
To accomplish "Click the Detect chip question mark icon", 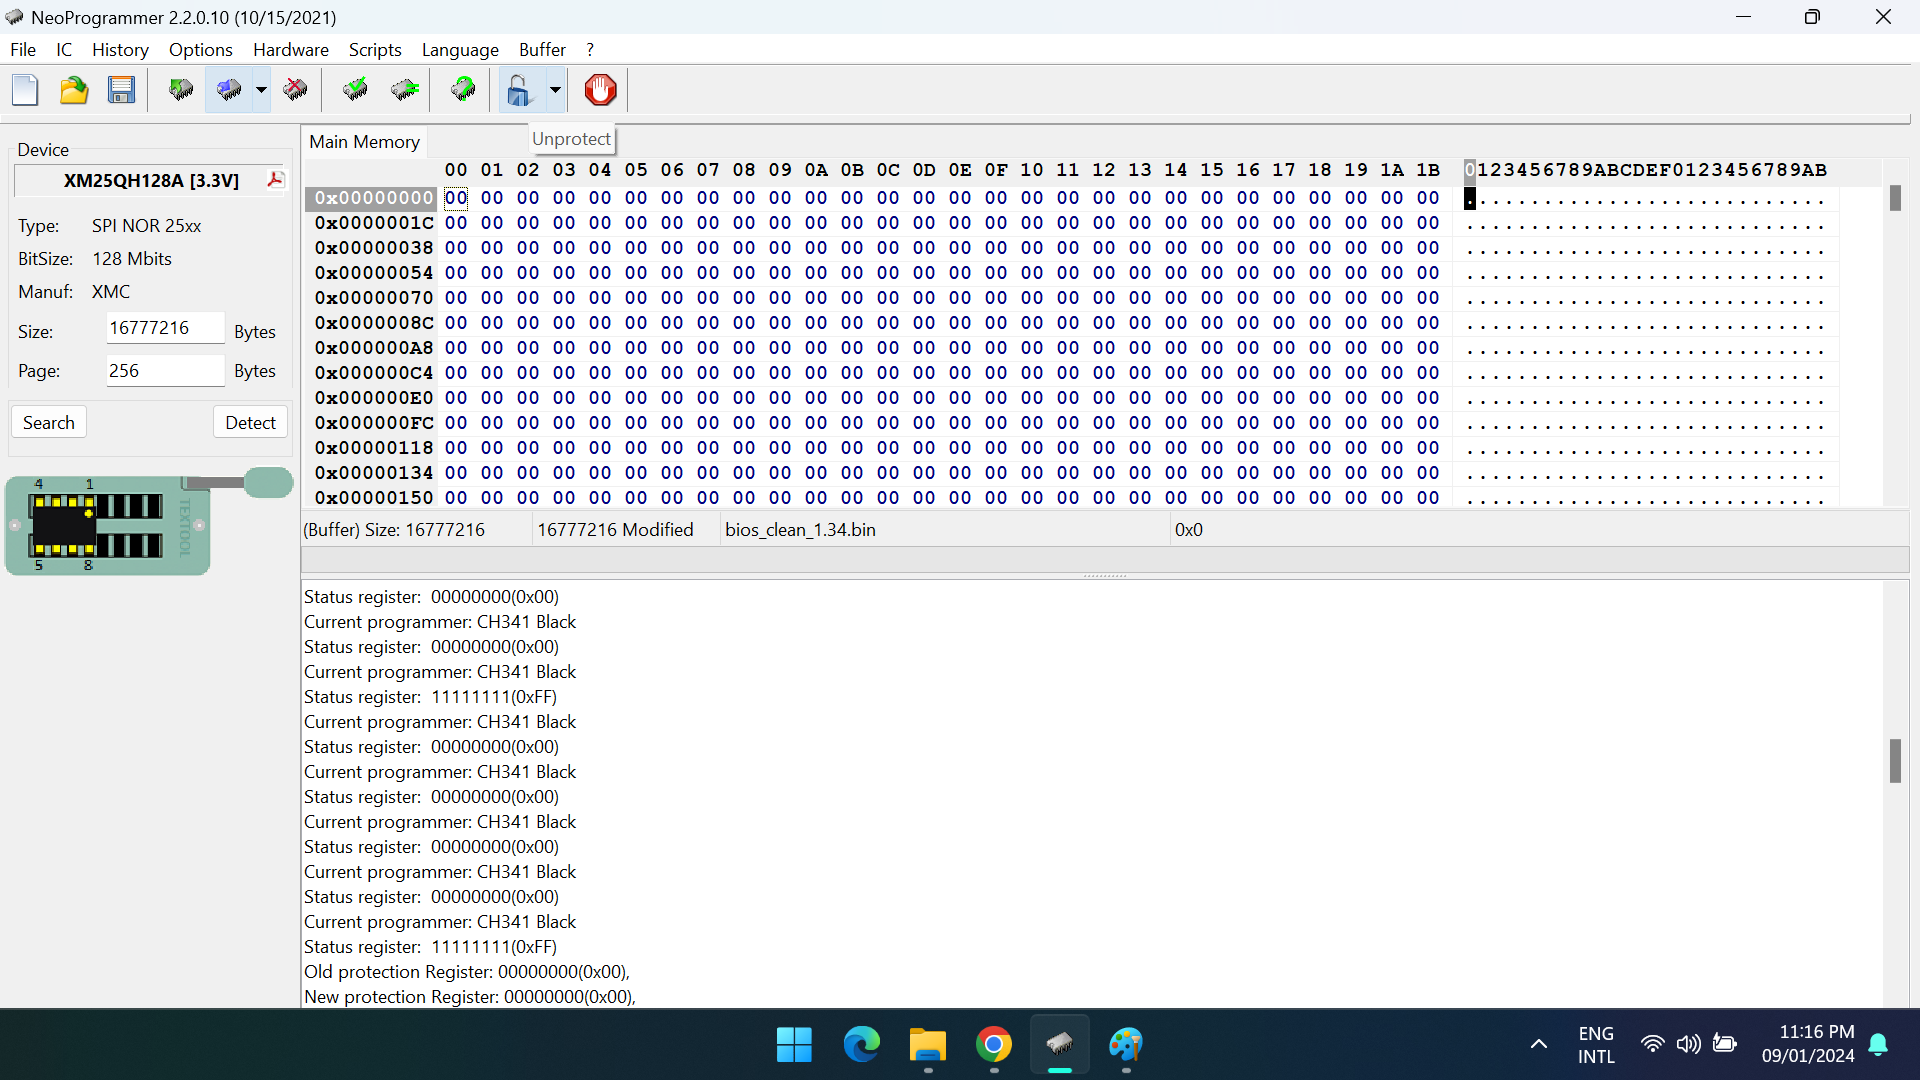I will (463, 90).
